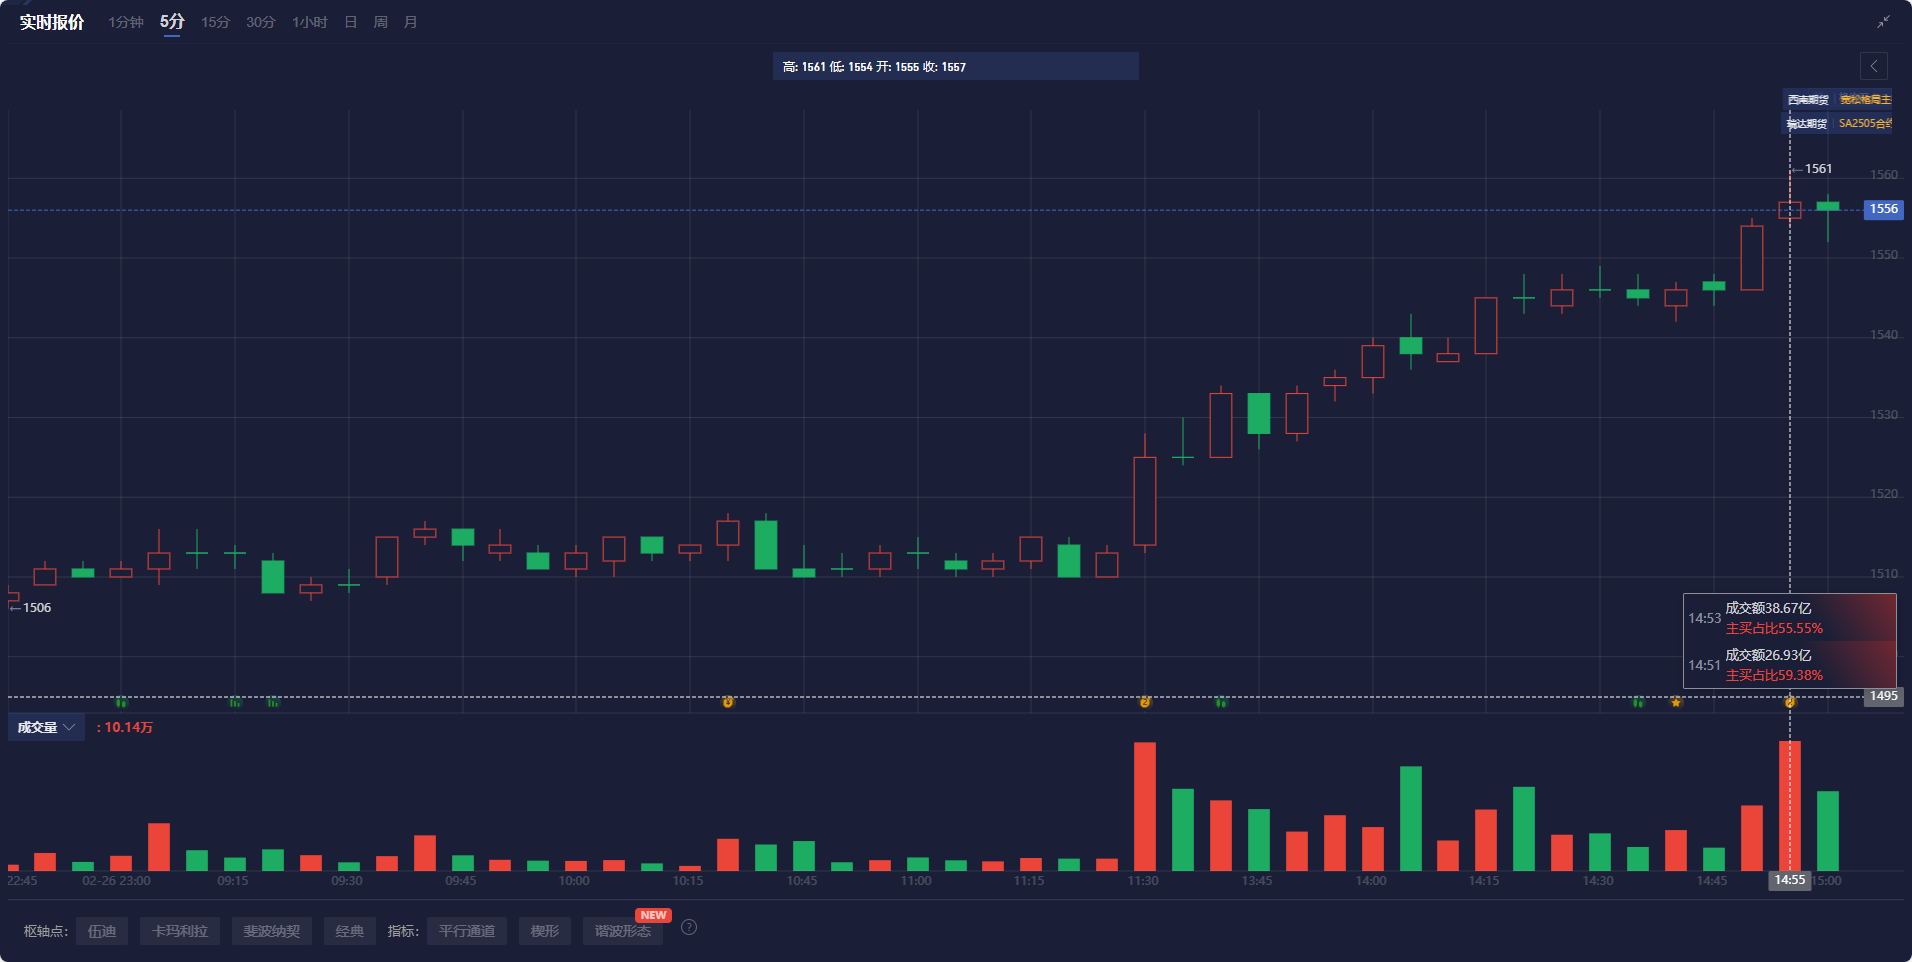Click the gold coin marker at 14:55
The width and height of the screenshot is (1912, 962).
1790,702
